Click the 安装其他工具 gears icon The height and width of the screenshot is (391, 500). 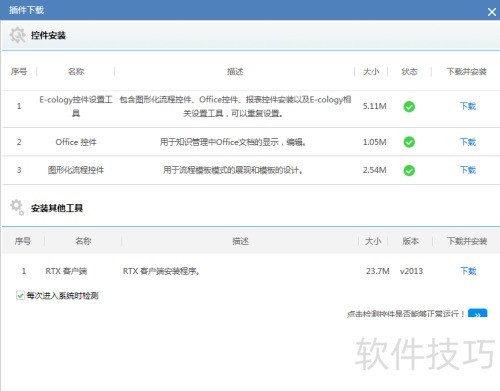[17, 208]
